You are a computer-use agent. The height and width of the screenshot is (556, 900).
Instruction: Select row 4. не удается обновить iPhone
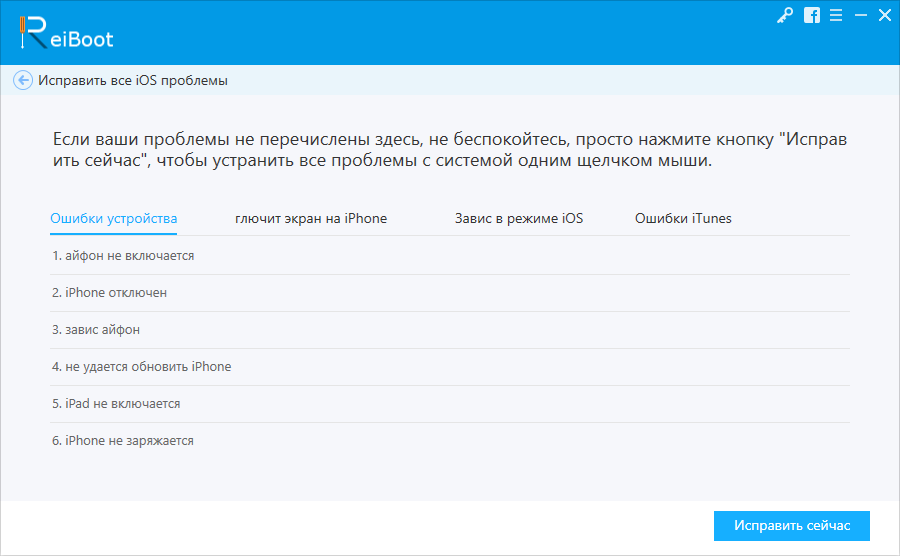(x=450, y=367)
